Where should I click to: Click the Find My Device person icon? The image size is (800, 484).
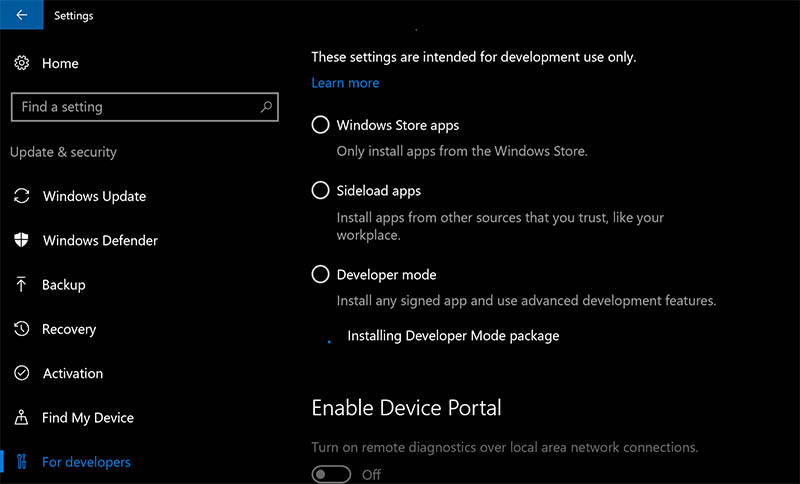click(x=21, y=417)
